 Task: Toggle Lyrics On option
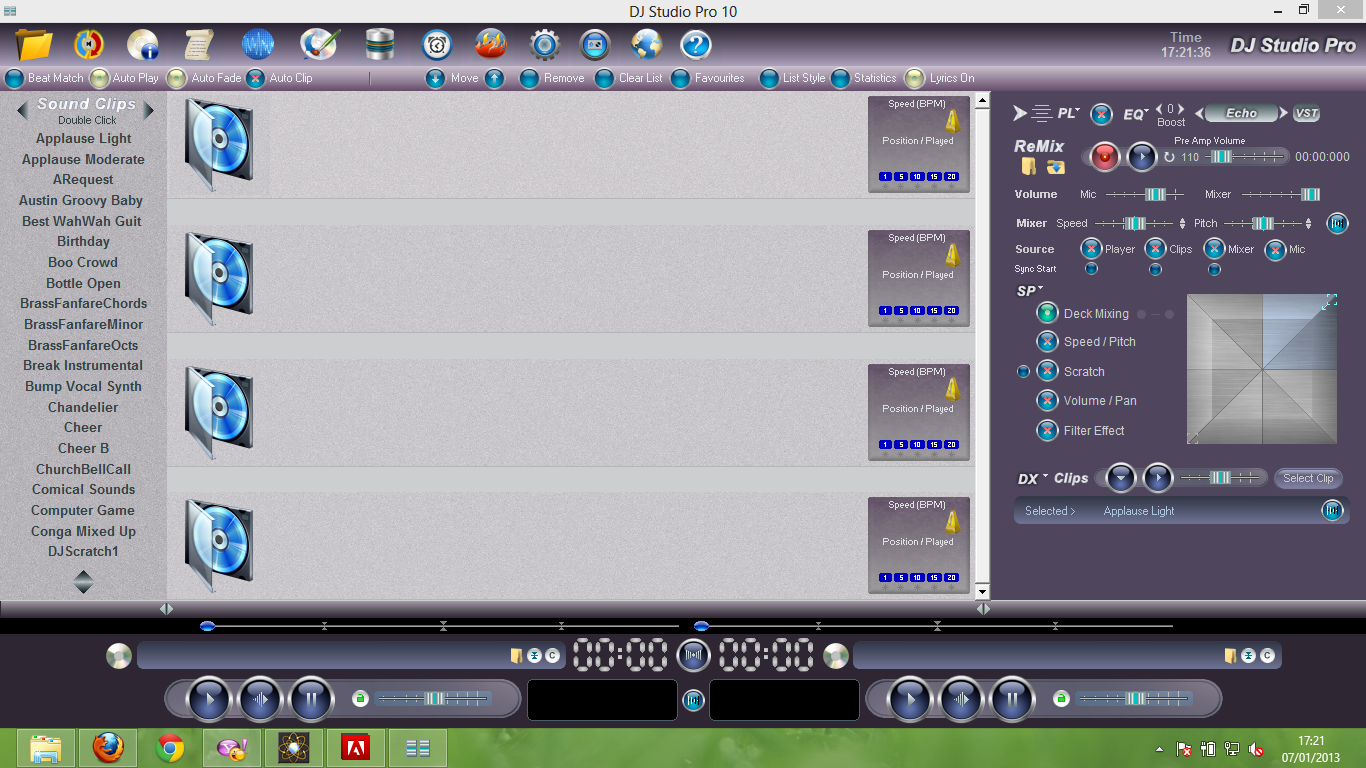click(x=915, y=78)
